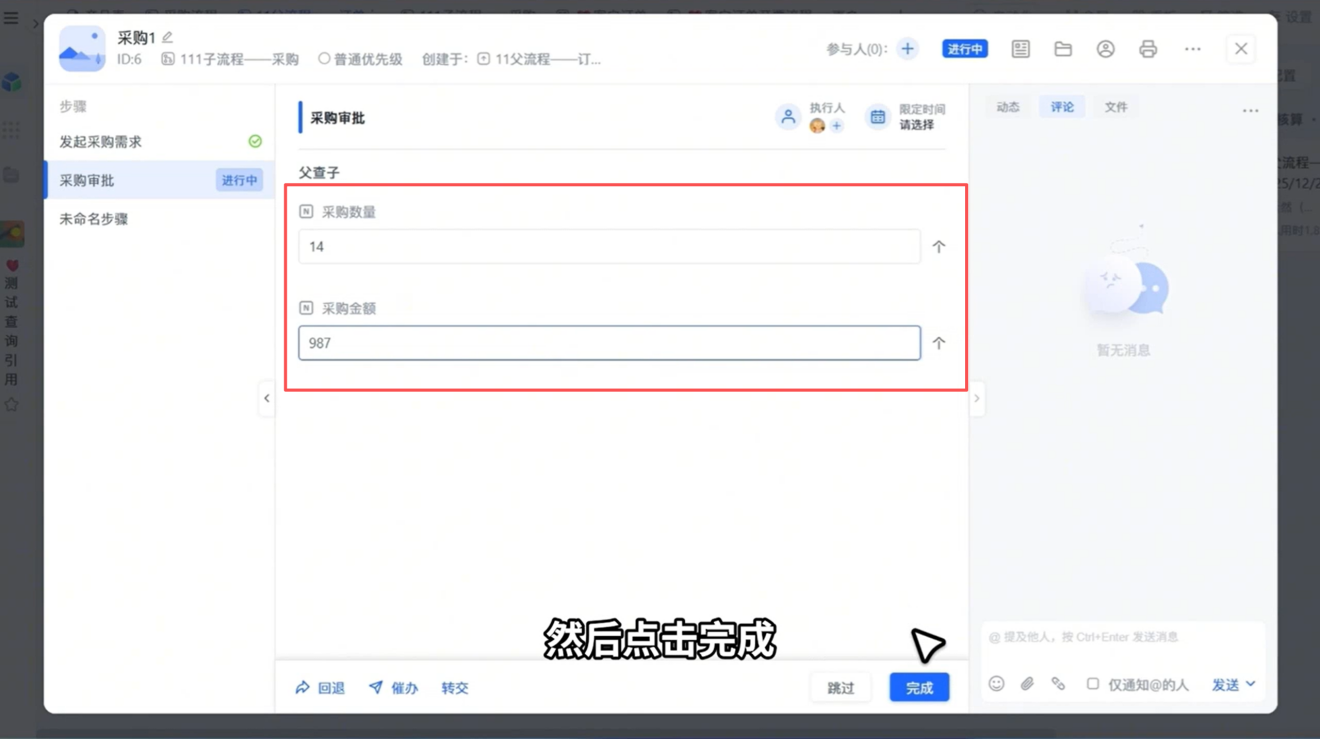Click the 转交 button
1320x739 pixels.
[455, 687]
